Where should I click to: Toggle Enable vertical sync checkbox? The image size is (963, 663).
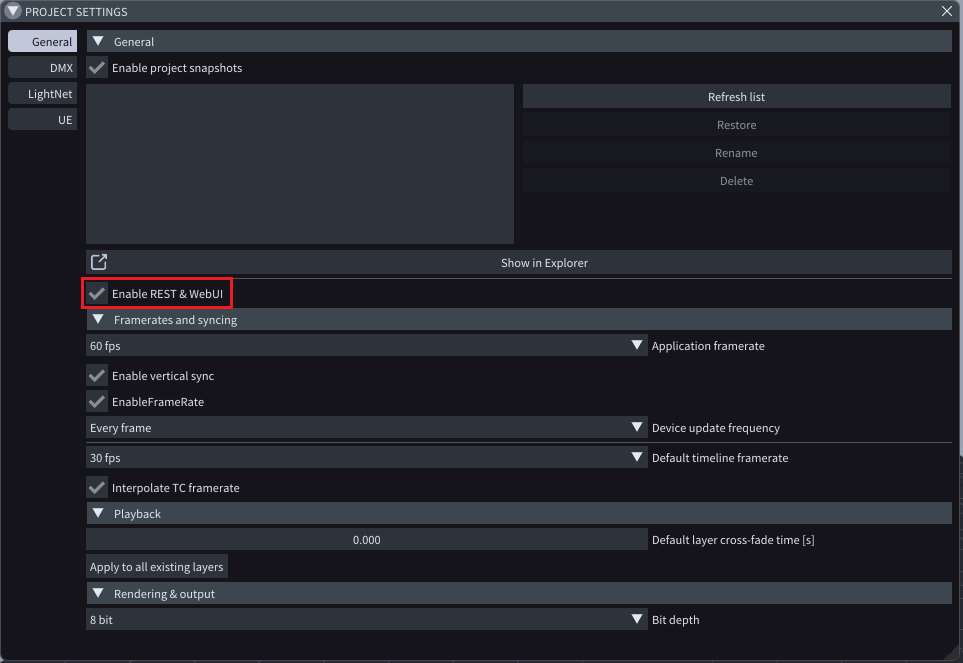[x=97, y=376]
